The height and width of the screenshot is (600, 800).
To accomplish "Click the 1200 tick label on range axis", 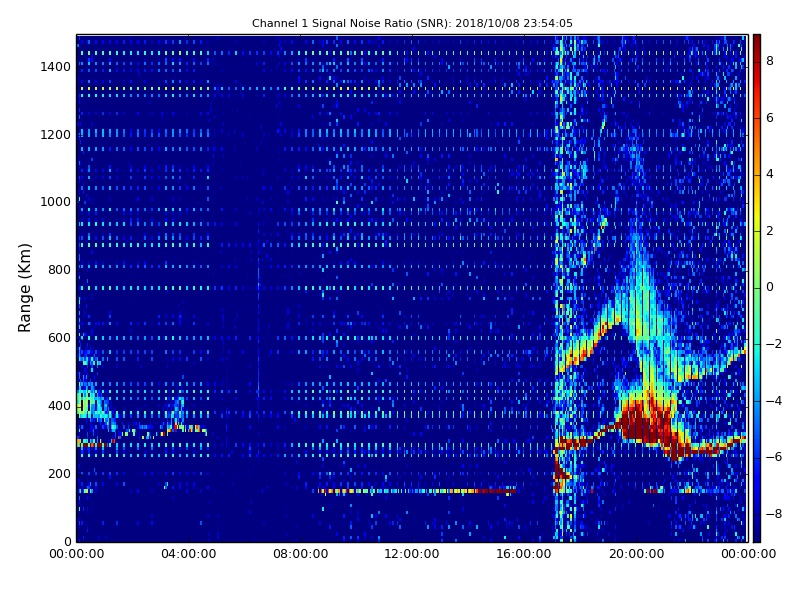I will tap(55, 135).
